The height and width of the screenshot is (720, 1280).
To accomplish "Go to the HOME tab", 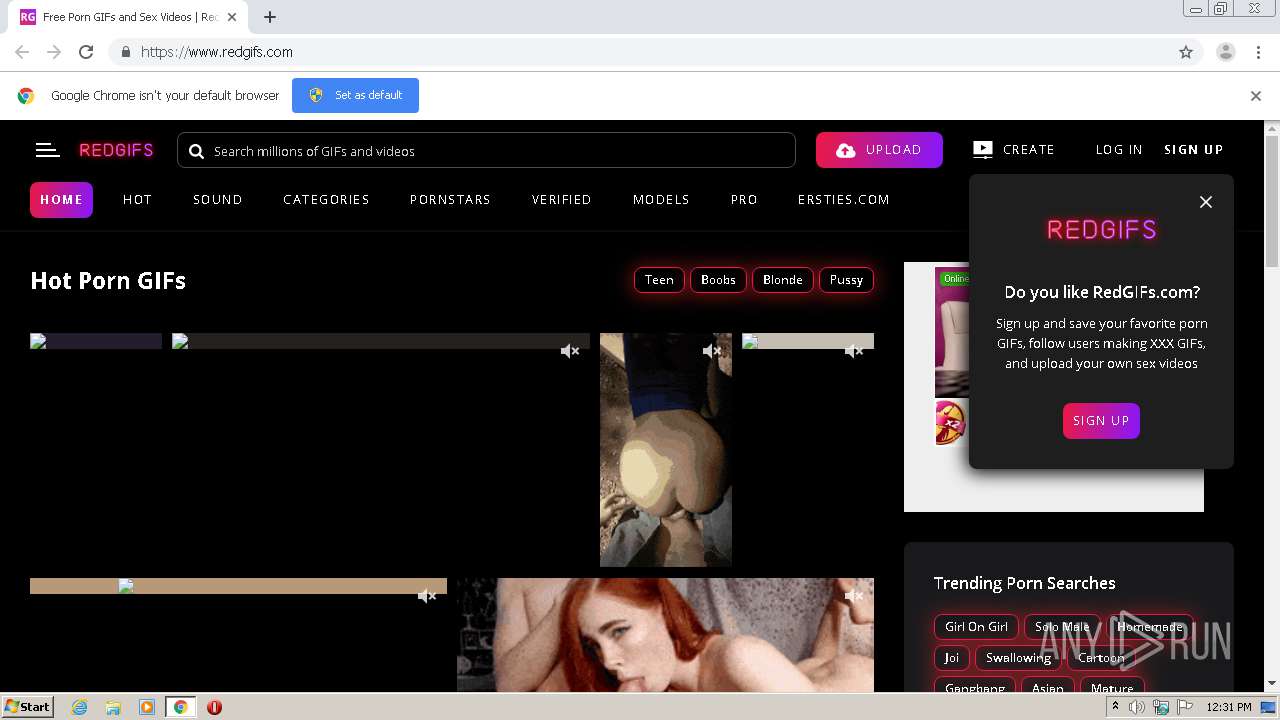I will pos(61,200).
